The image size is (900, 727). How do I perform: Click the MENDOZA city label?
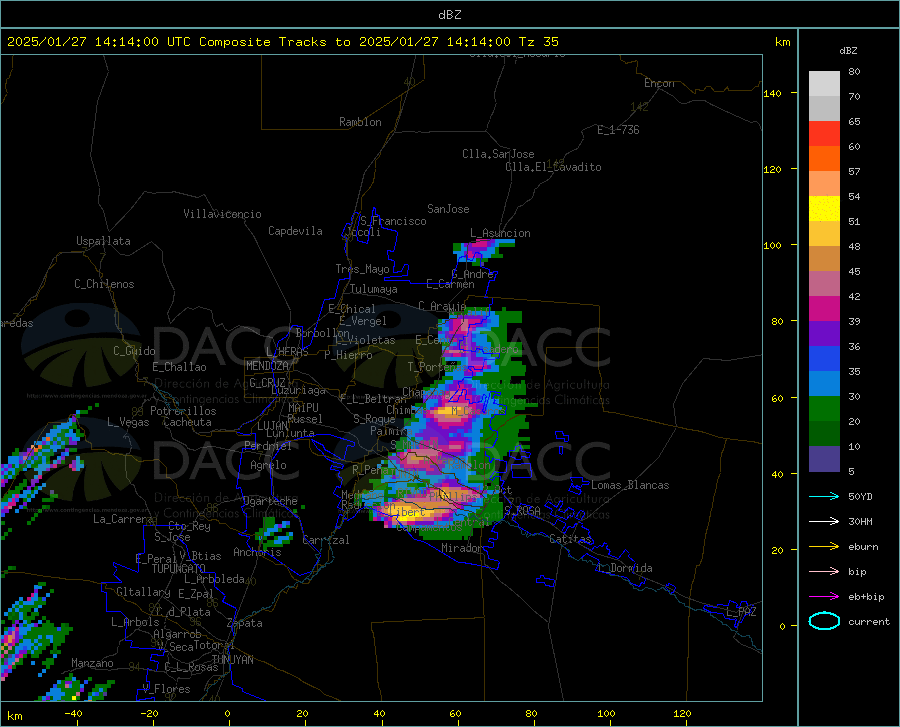tap(267, 365)
